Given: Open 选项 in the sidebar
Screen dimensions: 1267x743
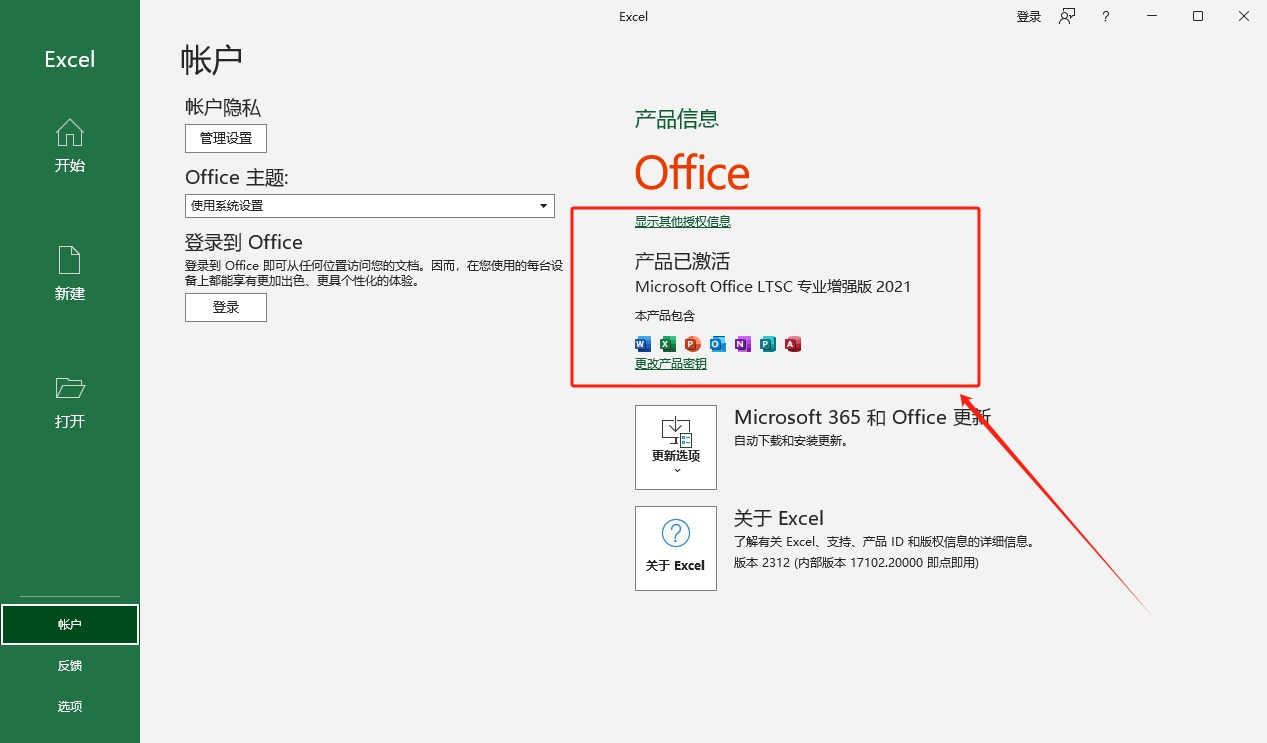Looking at the screenshot, I should tap(70, 706).
